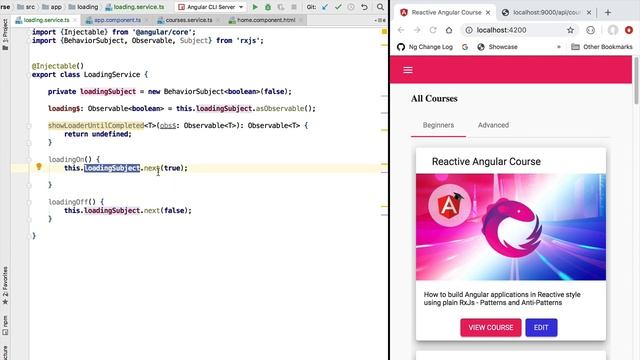Open a new browser tab
Screen dimensions: 640x360
click(x=608, y=12)
